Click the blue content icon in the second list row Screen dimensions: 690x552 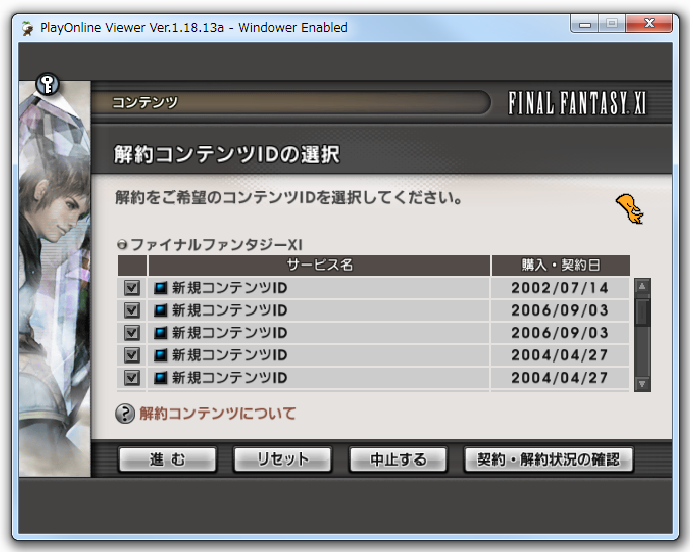160,310
